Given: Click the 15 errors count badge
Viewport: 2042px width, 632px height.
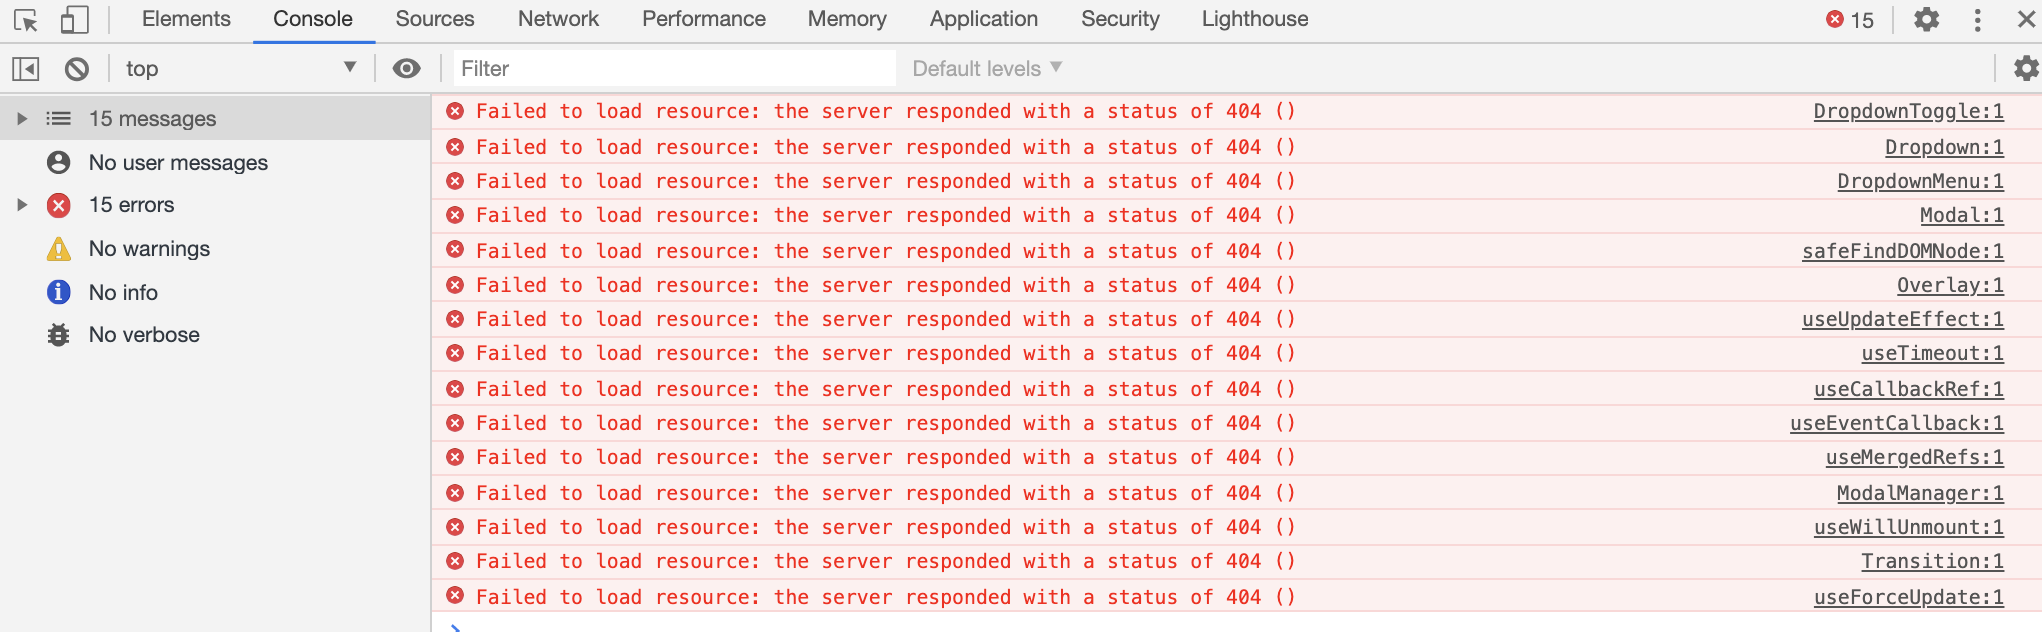Looking at the screenshot, I should [x=1849, y=18].
